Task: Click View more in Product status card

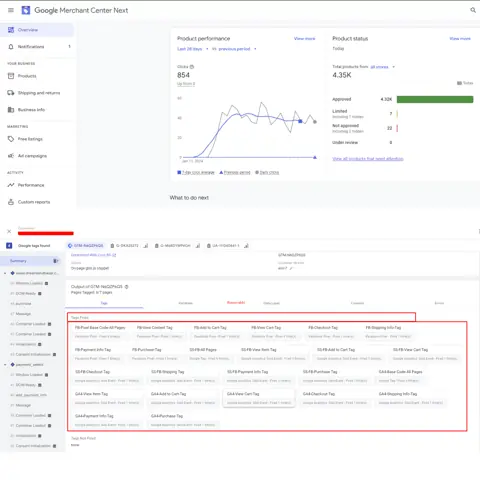Action: 460,39
